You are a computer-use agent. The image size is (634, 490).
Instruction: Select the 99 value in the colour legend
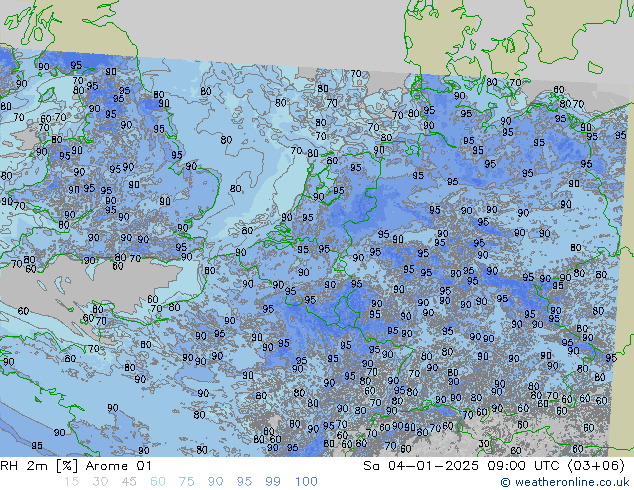[273, 482]
